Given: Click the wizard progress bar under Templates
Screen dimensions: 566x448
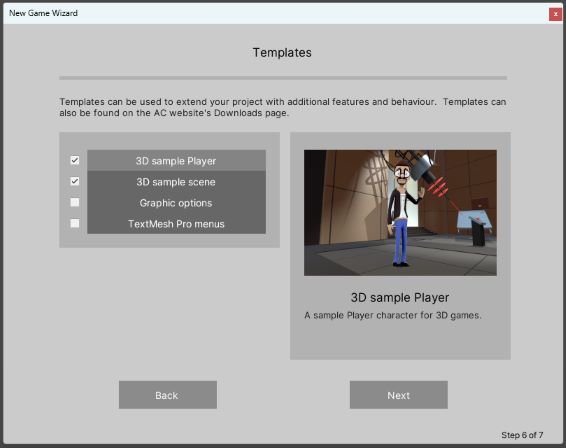Looking at the screenshot, I should 283,78.
